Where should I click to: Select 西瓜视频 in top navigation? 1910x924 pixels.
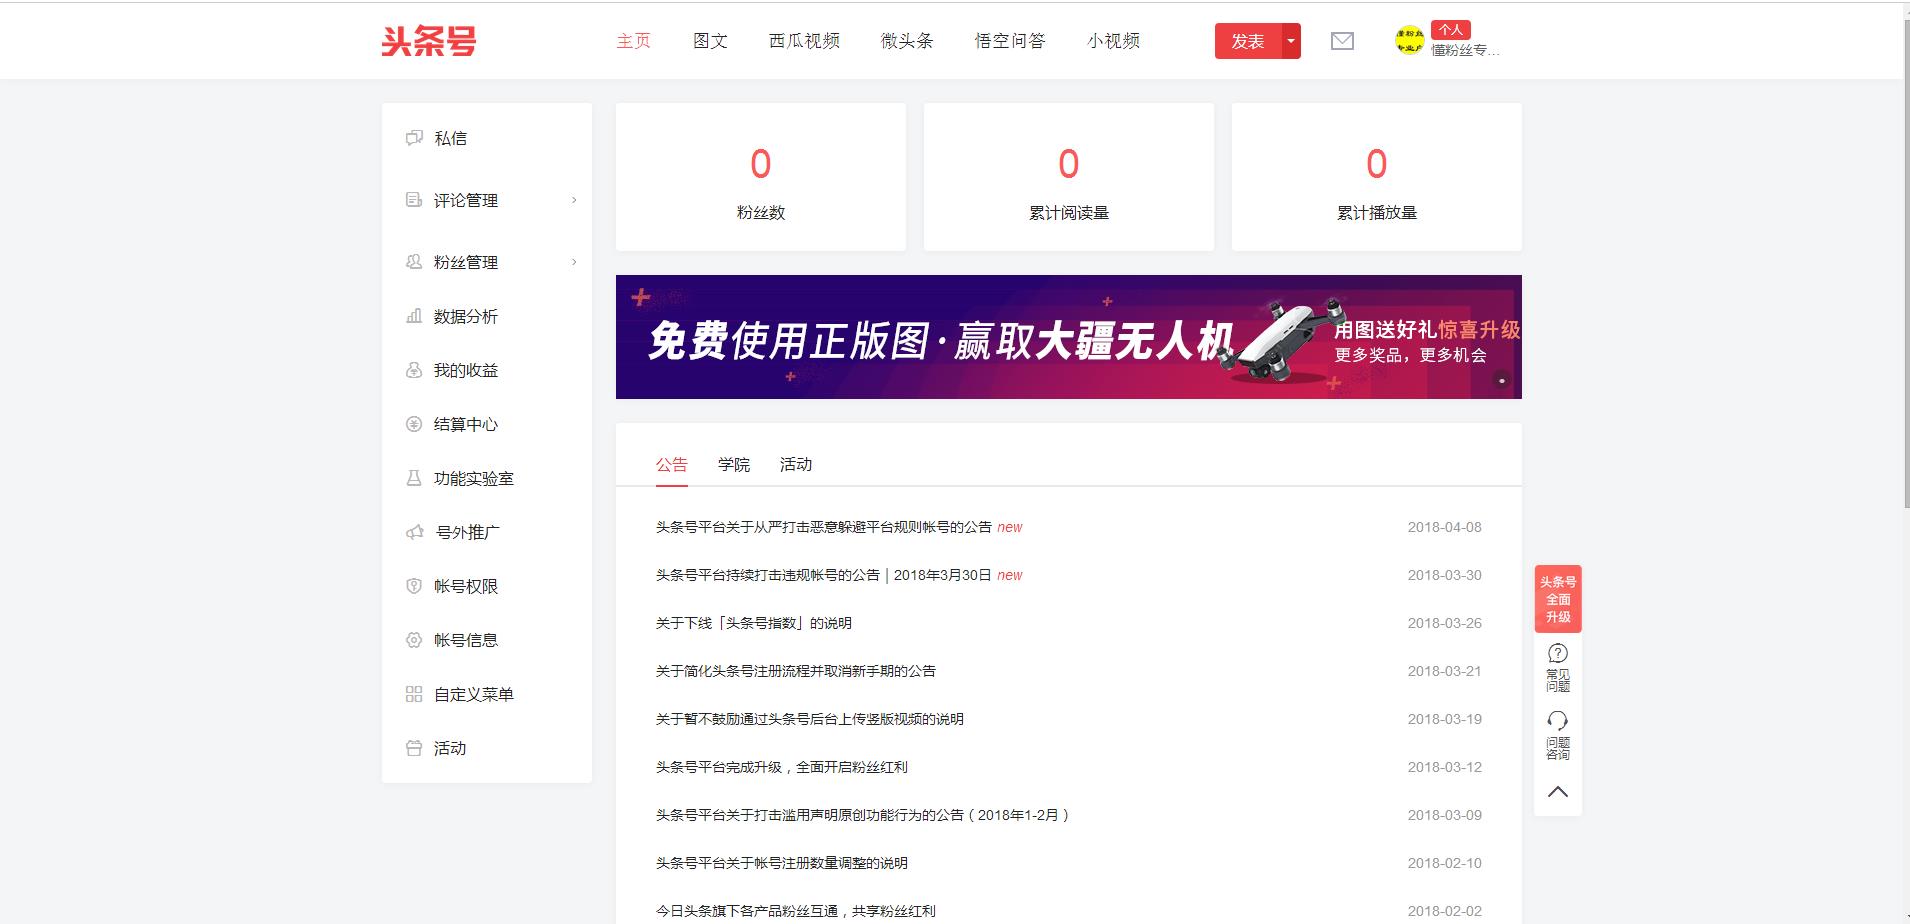pyautogui.click(x=804, y=41)
